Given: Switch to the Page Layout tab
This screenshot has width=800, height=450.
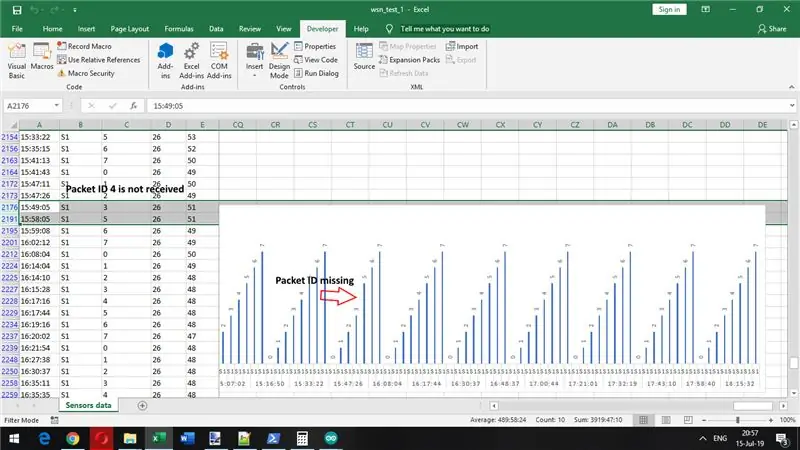Looking at the screenshot, I should [130, 29].
